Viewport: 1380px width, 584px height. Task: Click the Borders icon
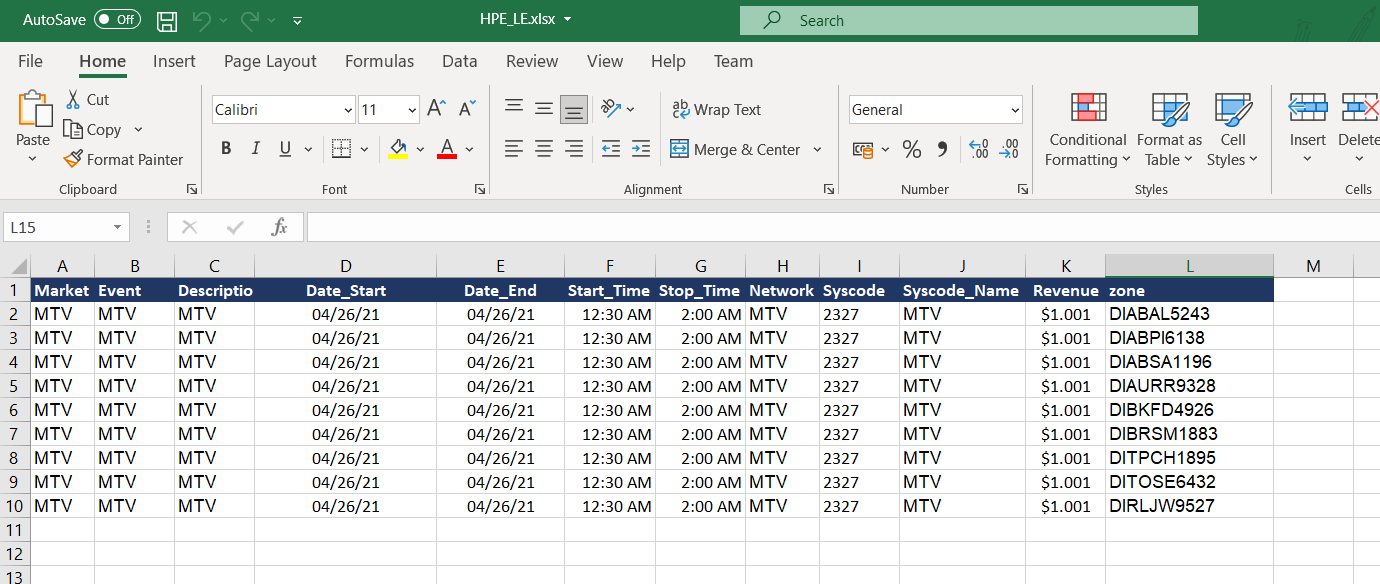tap(341, 149)
